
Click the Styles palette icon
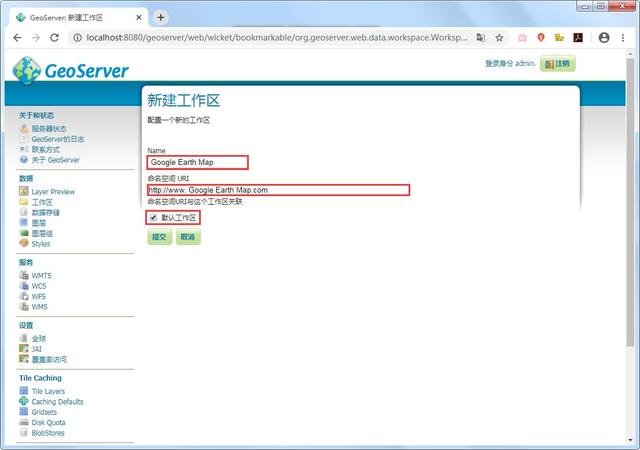coord(24,243)
